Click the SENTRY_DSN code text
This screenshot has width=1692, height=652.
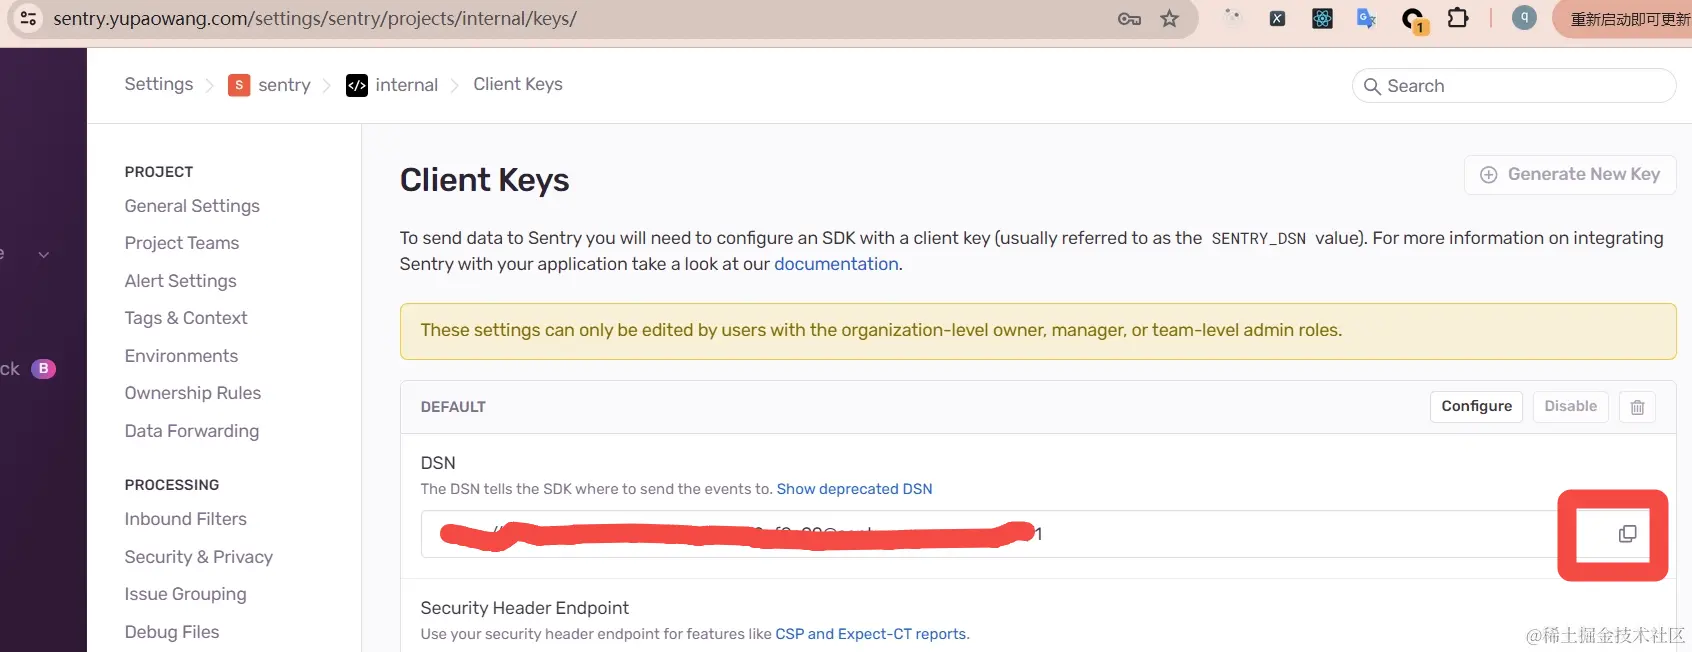(1258, 239)
